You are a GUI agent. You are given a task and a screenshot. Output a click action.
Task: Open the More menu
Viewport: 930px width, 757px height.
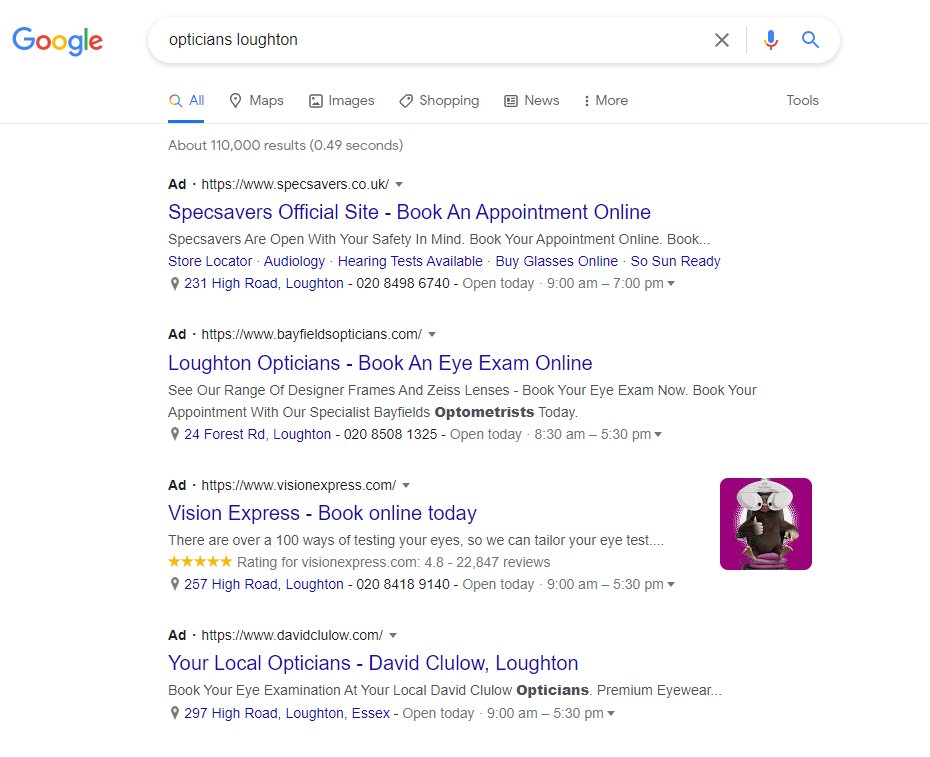coord(606,101)
